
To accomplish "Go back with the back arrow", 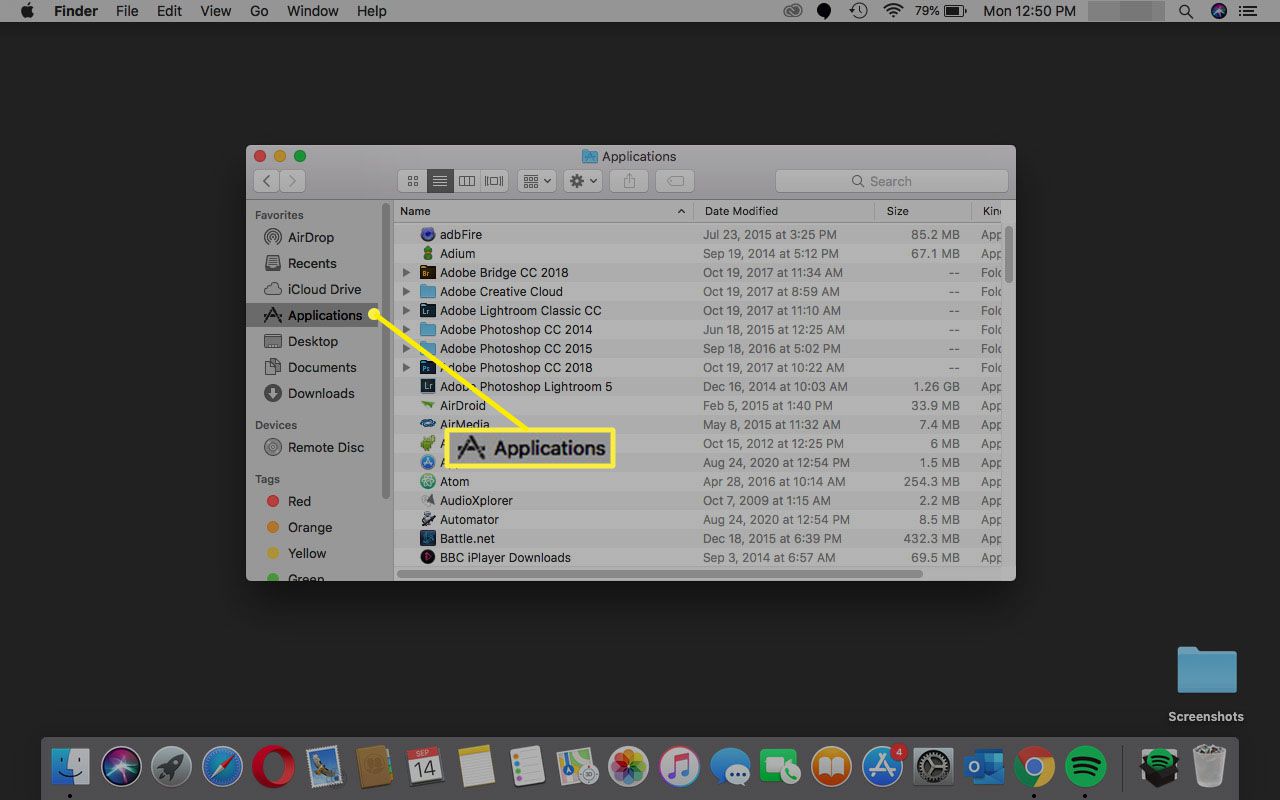I will click(x=266, y=181).
